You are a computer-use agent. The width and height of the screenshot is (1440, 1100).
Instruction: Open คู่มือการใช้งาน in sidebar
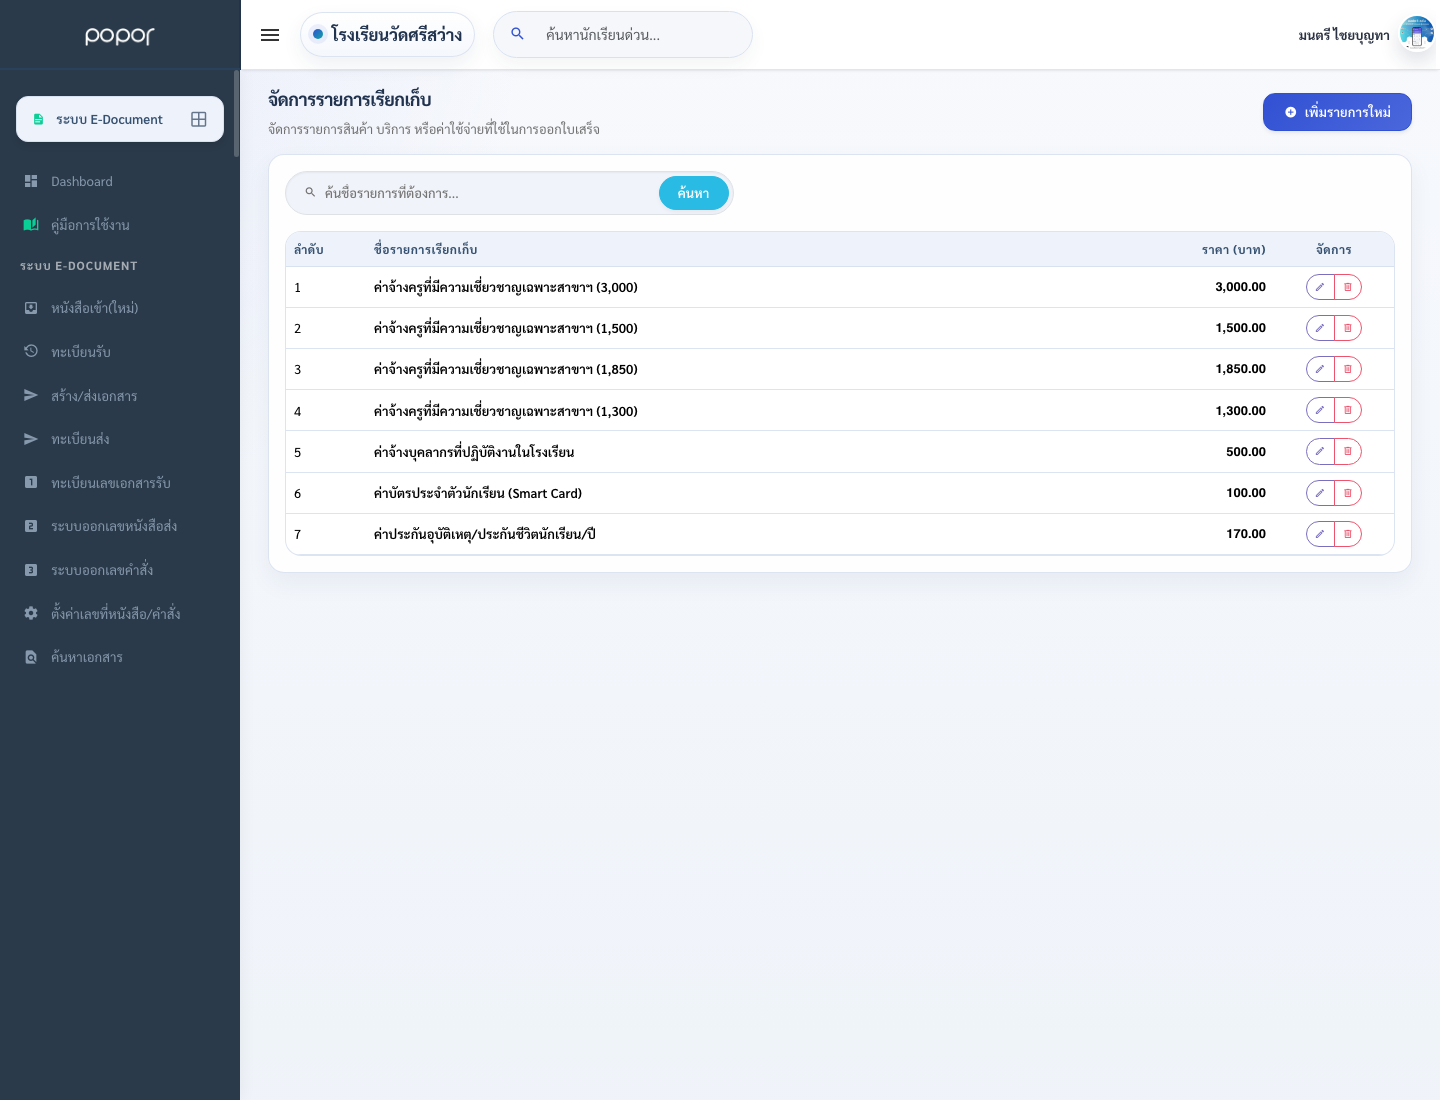coord(120,225)
